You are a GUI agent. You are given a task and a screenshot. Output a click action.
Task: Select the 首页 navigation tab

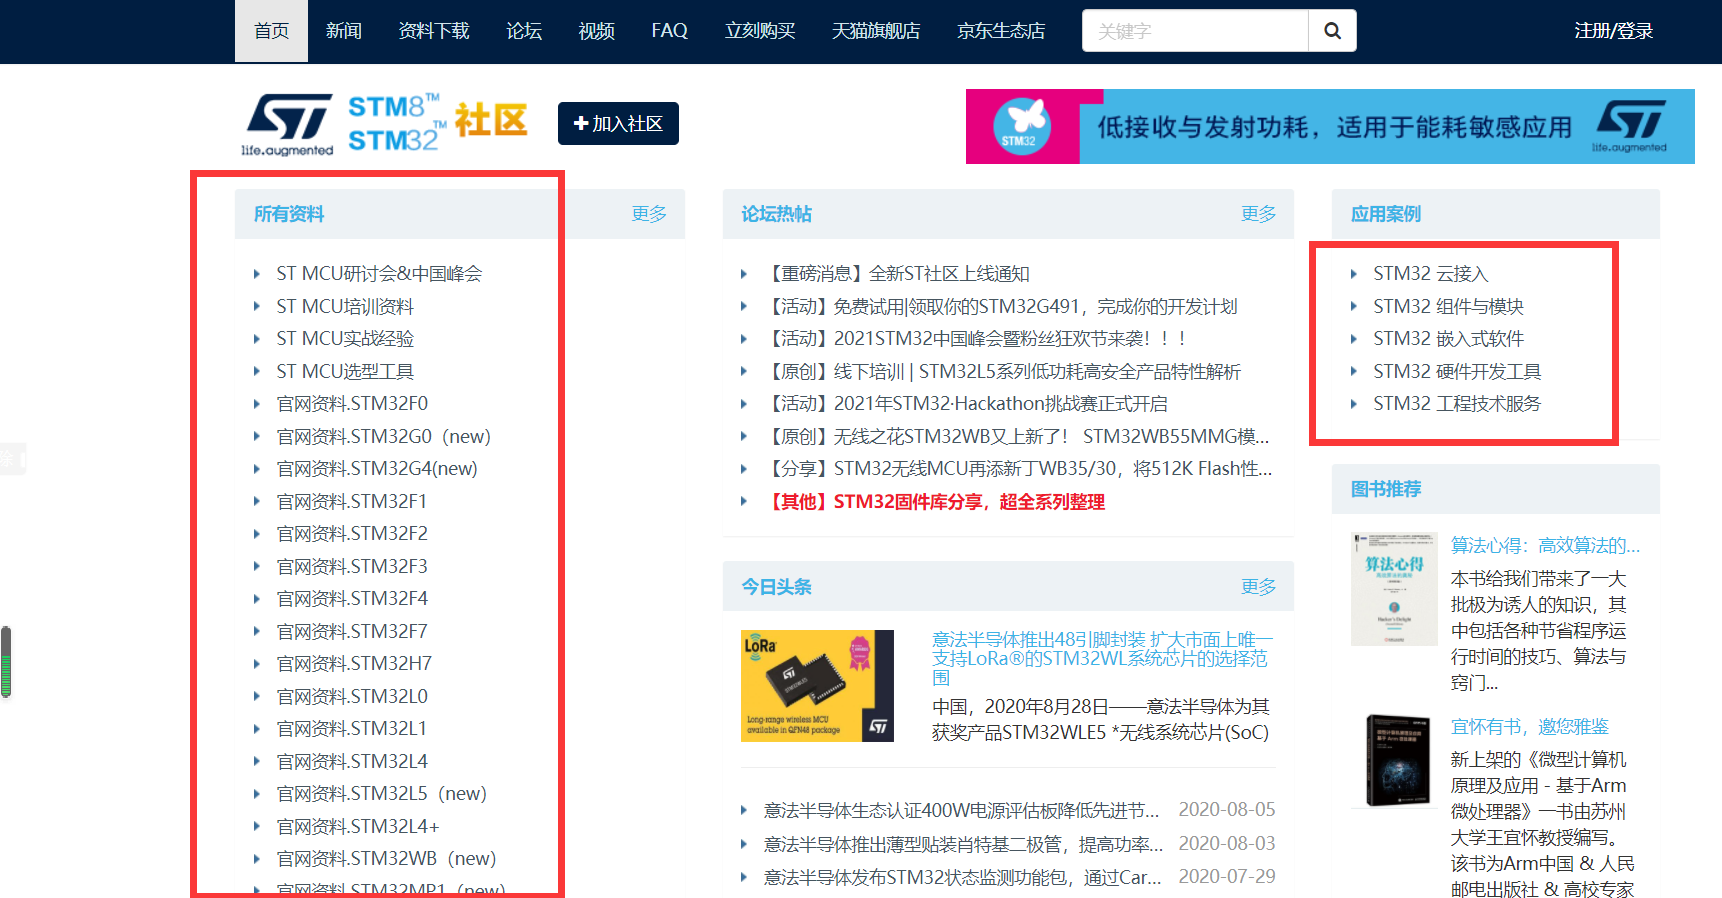271,31
